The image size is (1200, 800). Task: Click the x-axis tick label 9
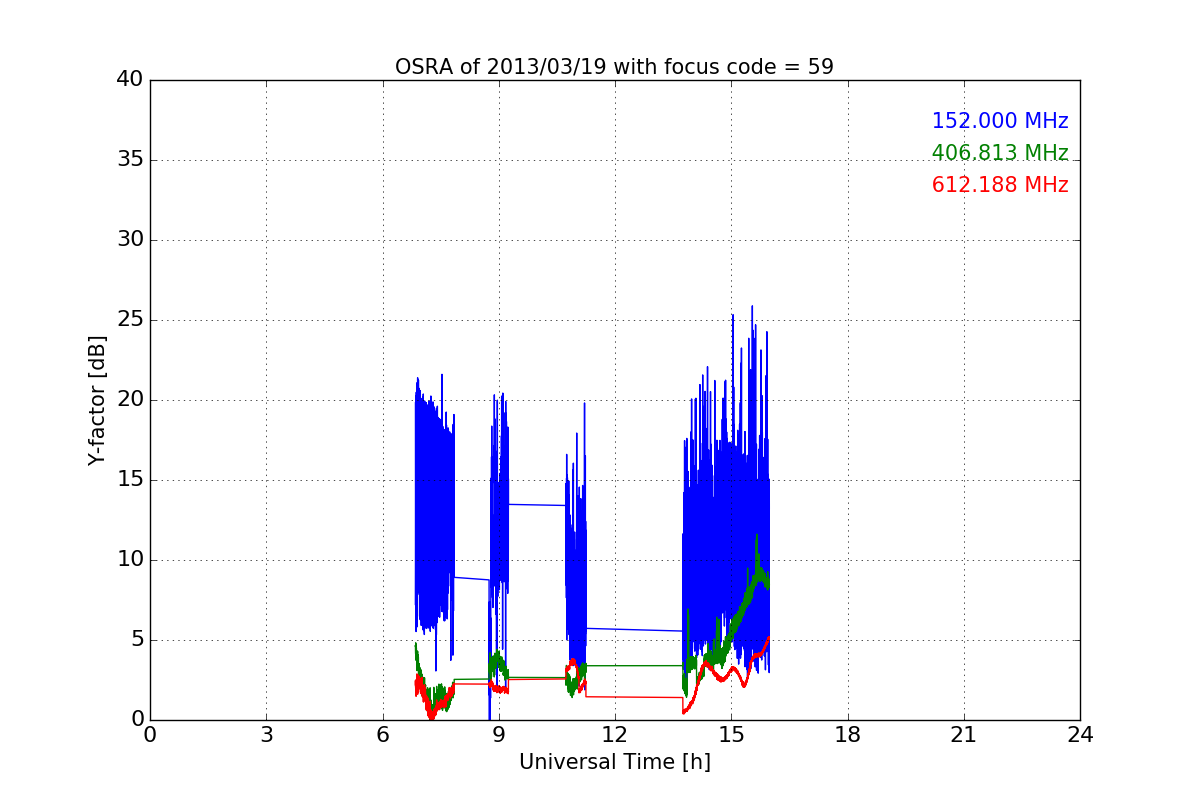pos(499,735)
